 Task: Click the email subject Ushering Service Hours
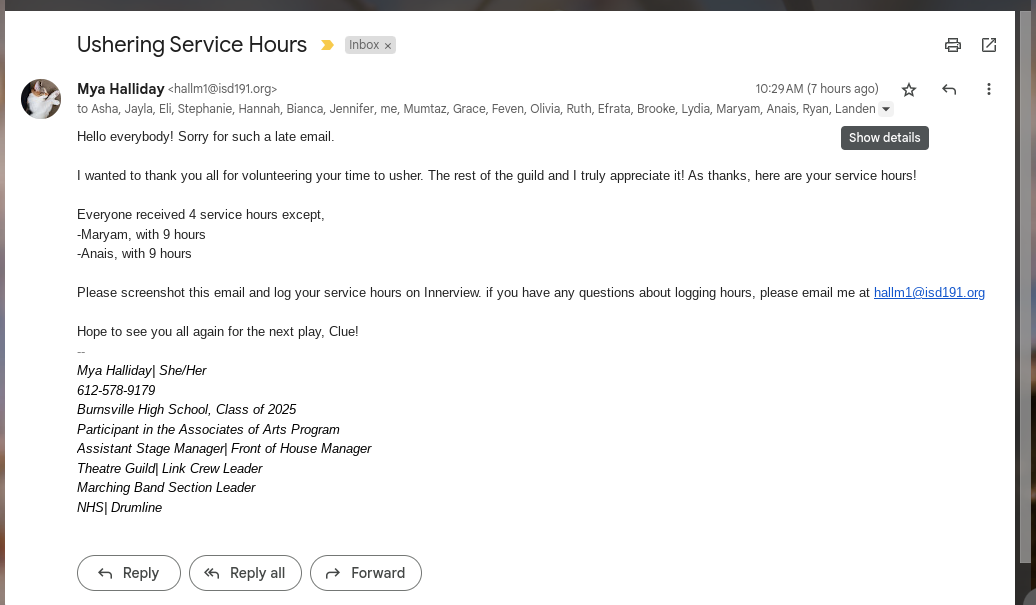[192, 45]
